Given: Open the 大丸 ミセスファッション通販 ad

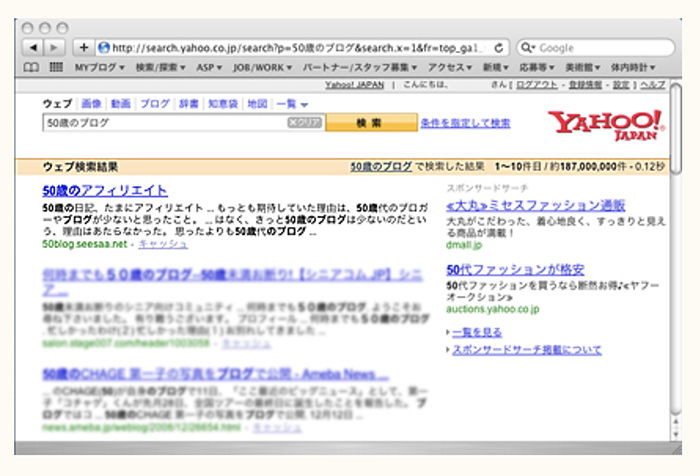Looking at the screenshot, I should click(x=536, y=205).
